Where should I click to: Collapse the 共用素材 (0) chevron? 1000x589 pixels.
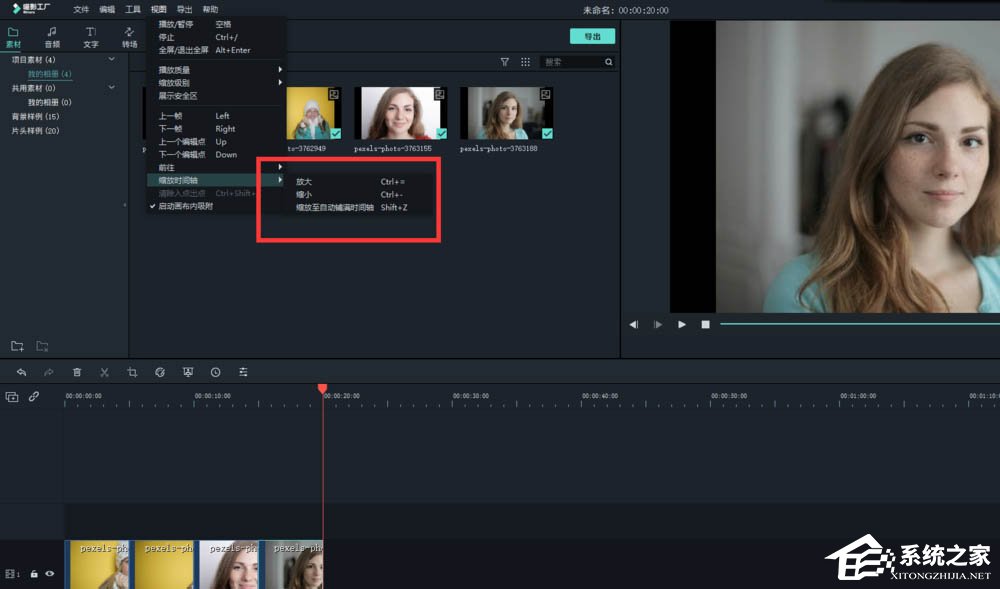[x=112, y=87]
